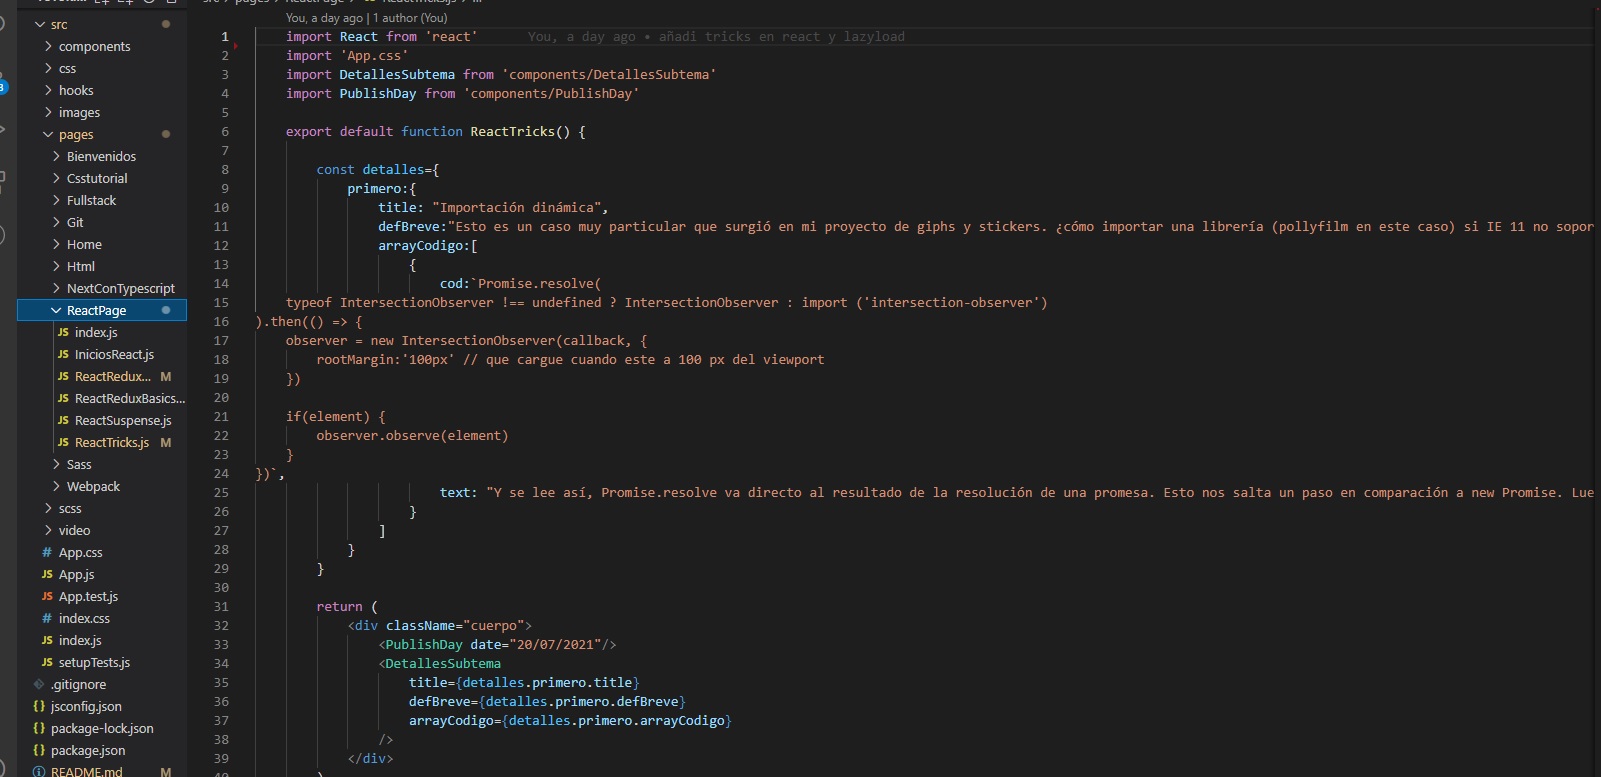Click the git blame annotation above line 1
Screen dimensions: 1601x777
[x=366, y=18]
